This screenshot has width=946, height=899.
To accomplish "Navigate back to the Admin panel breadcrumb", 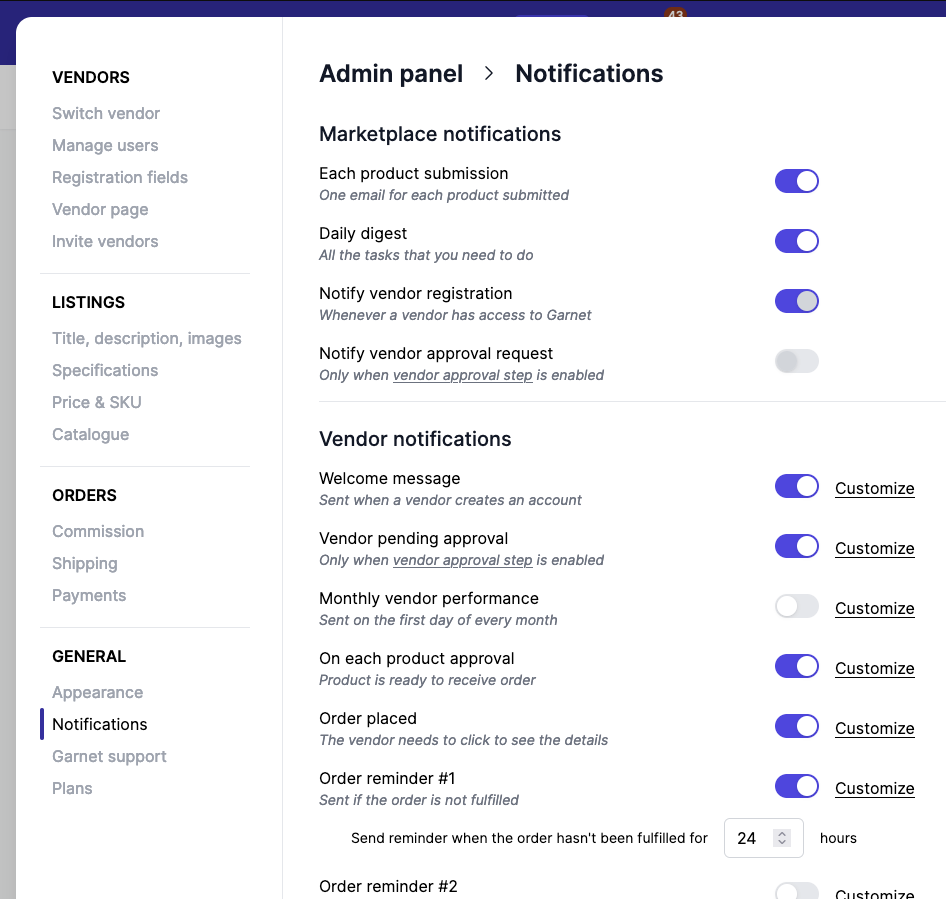I will pyautogui.click(x=391, y=73).
